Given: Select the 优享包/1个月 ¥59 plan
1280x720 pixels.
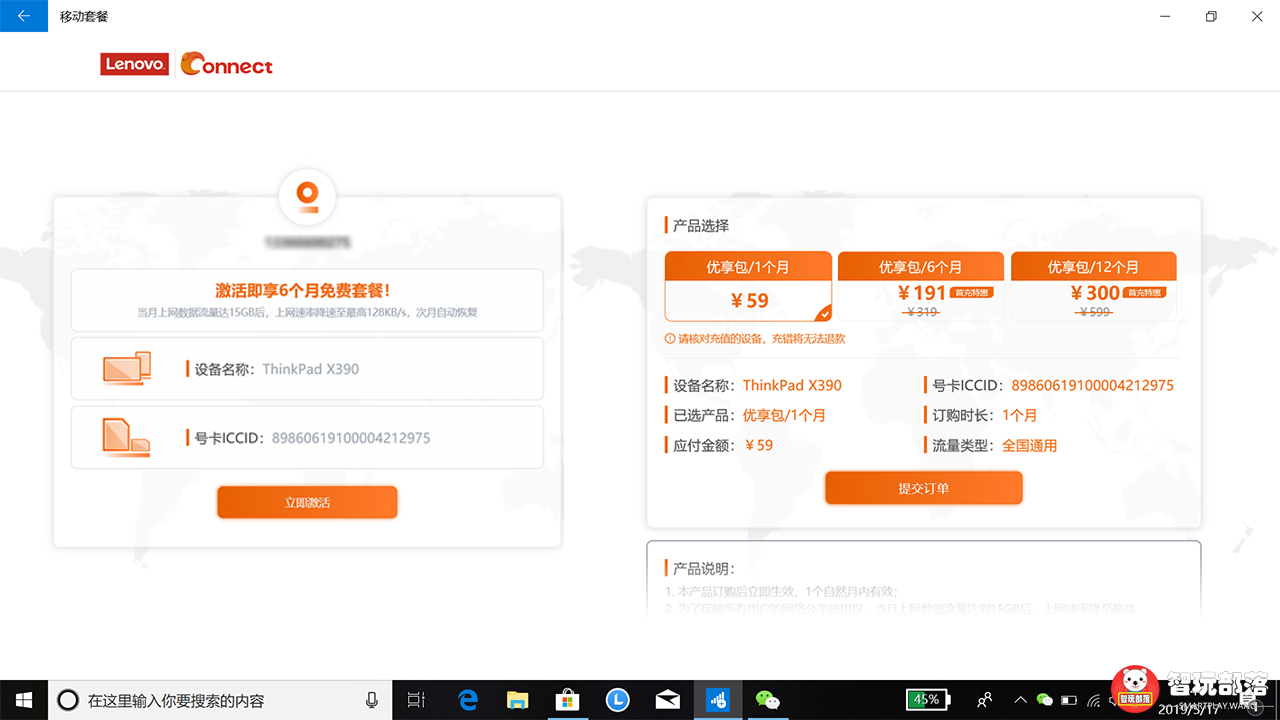Looking at the screenshot, I should click(x=748, y=286).
